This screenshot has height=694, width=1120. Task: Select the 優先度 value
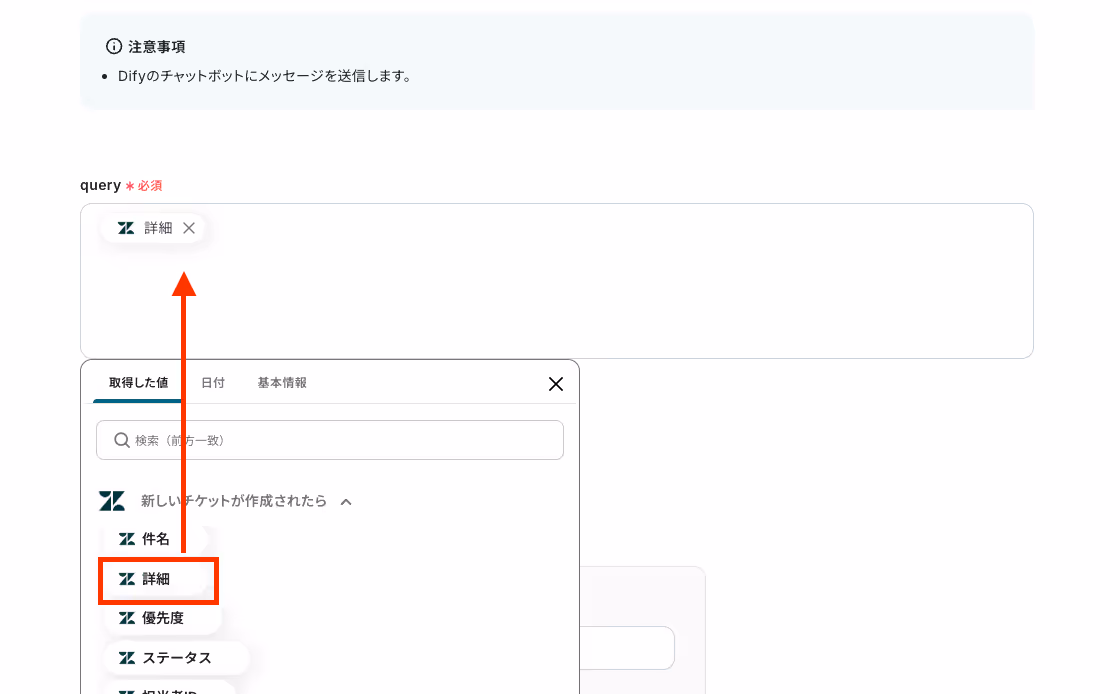tap(162, 618)
